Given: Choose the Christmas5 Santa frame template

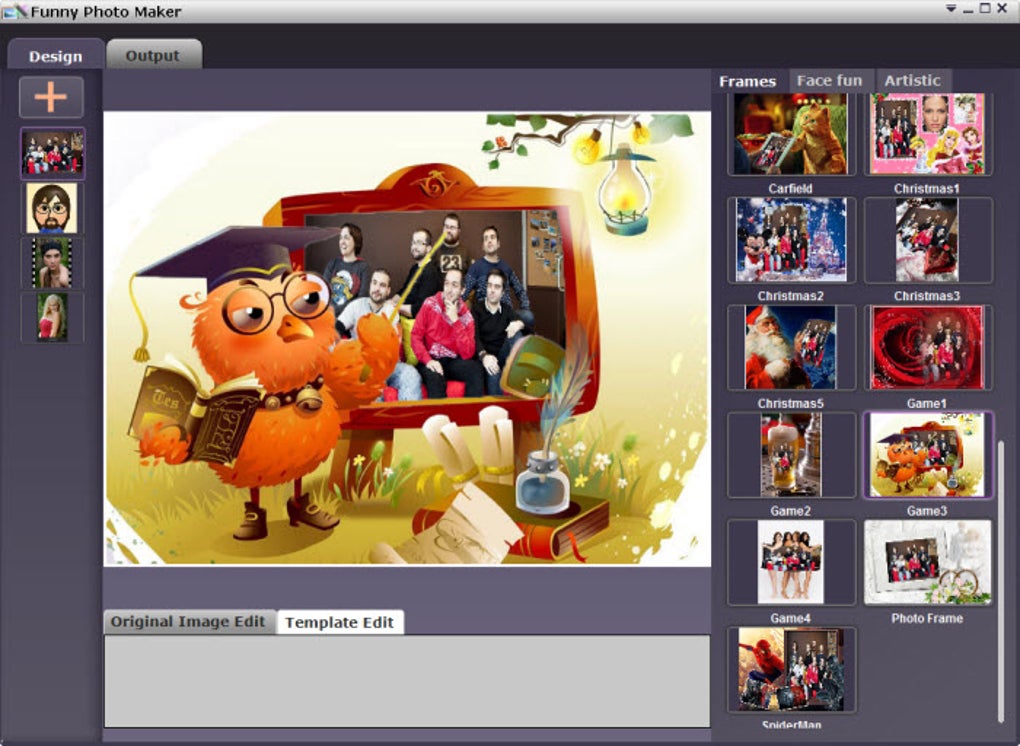Looking at the screenshot, I should [x=791, y=347].
